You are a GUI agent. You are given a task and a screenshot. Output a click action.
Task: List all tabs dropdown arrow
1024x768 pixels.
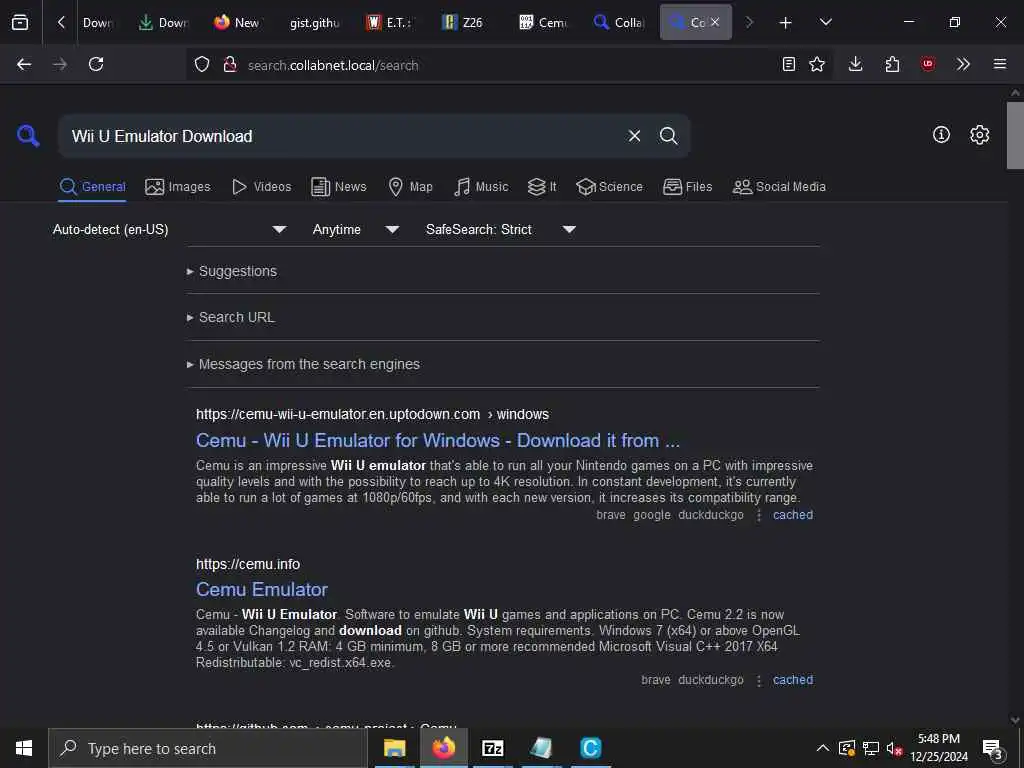point(826,22)
